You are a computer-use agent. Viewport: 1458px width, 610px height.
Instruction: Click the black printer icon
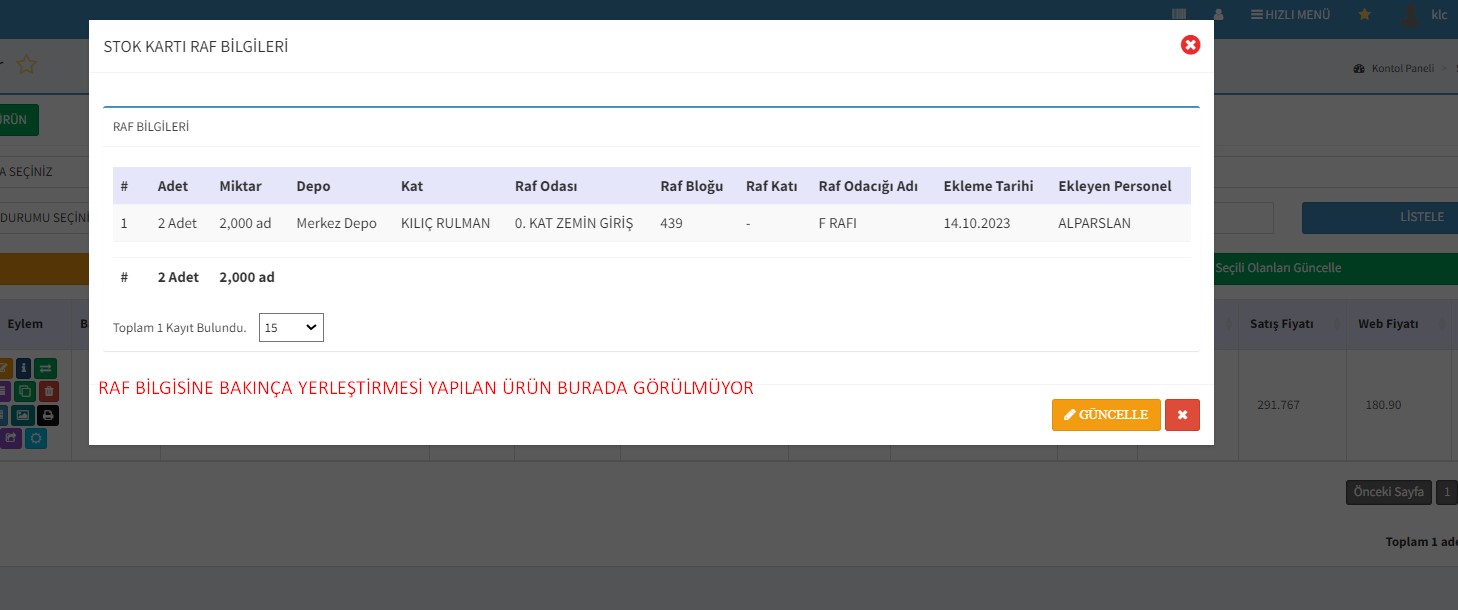[x=47, y=414]
